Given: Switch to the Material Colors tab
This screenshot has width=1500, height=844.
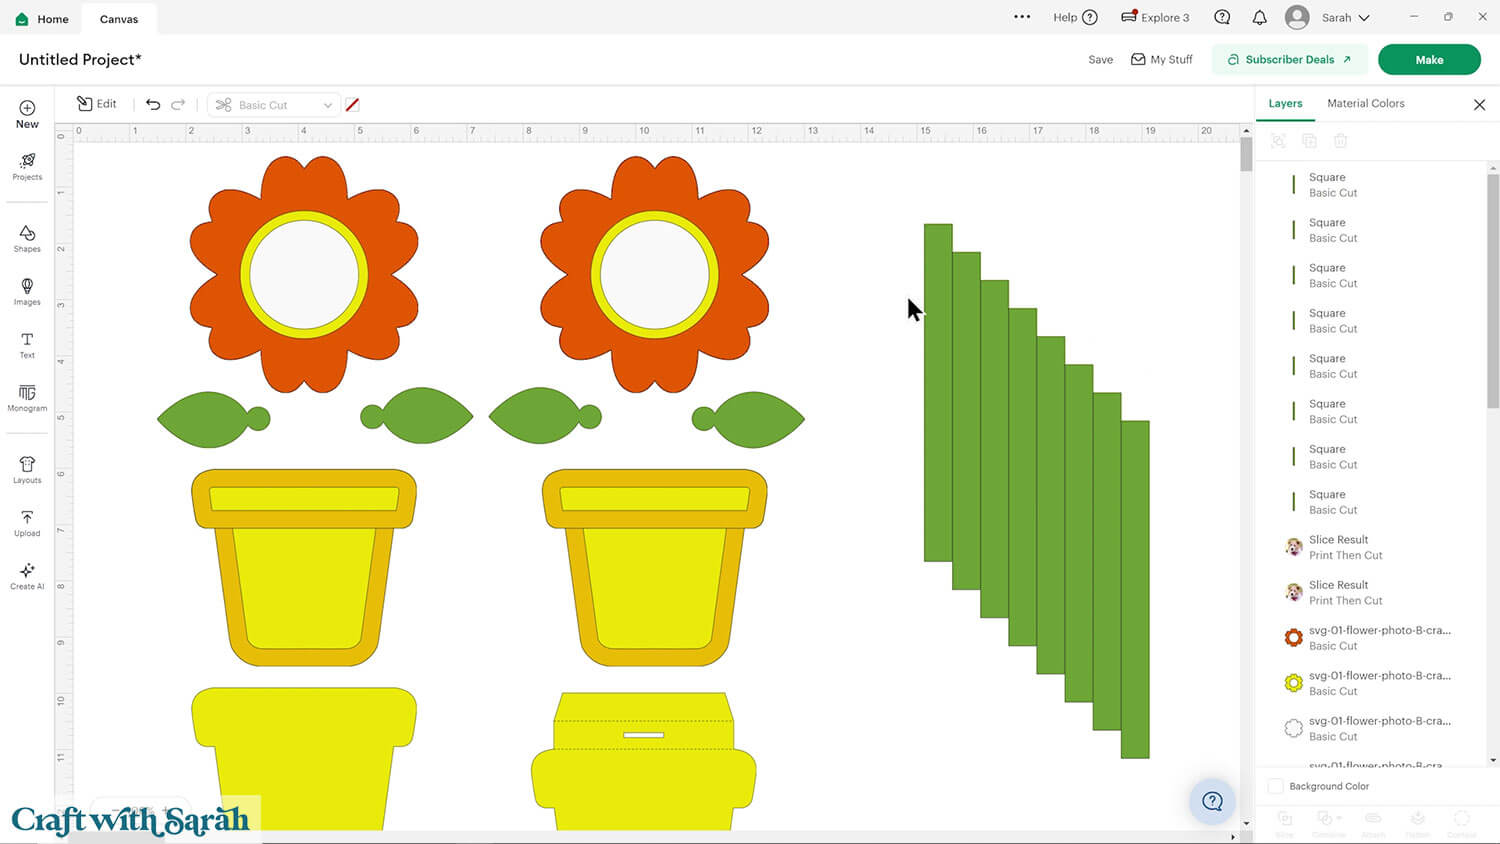Looking at the screenshot, I should tap(1365, 104).
